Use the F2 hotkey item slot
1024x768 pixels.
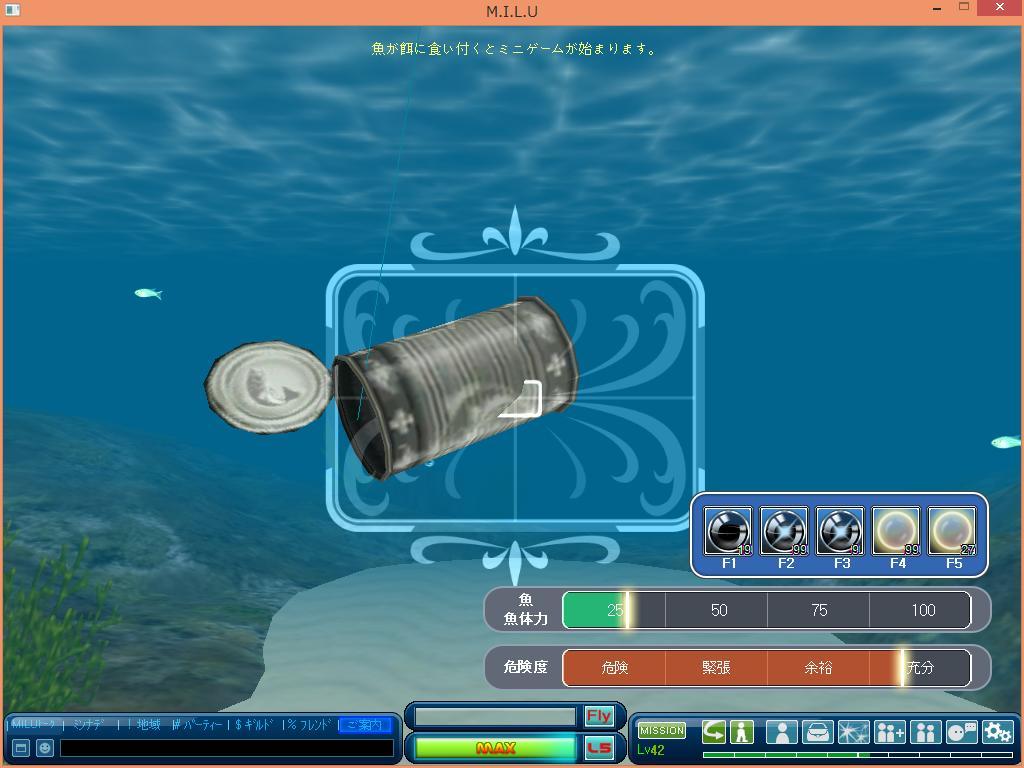point(784,530)
